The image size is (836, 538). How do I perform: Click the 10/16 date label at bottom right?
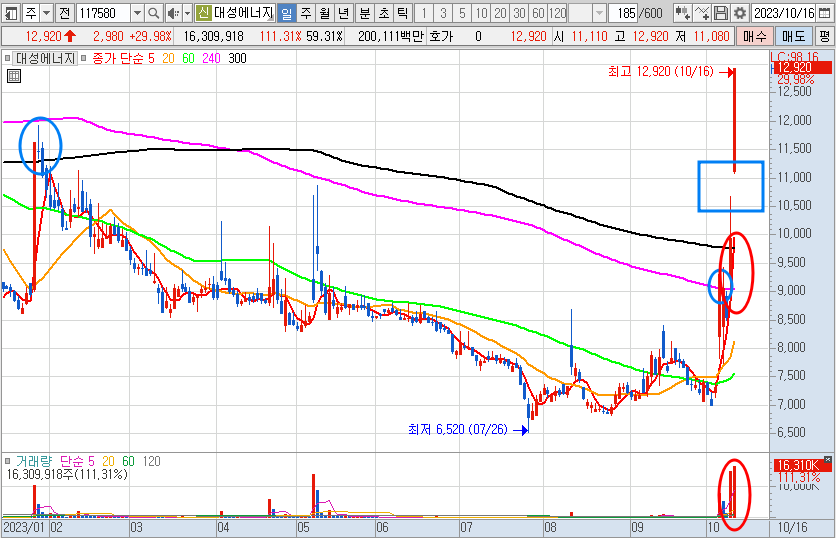pyautogui.click(x=792, y=527)
